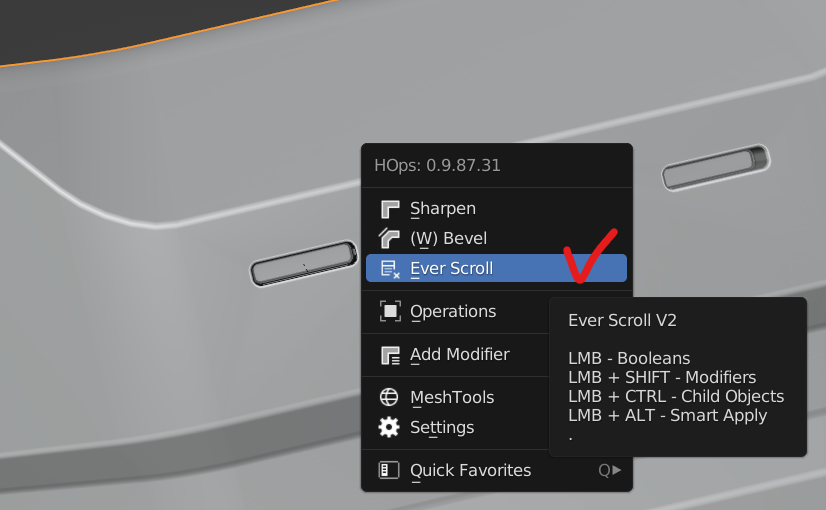The height and width of the screenshot is (510, 826).
Task: Click the Quick Favorites submenu arrow
Action: pos(616,470)
